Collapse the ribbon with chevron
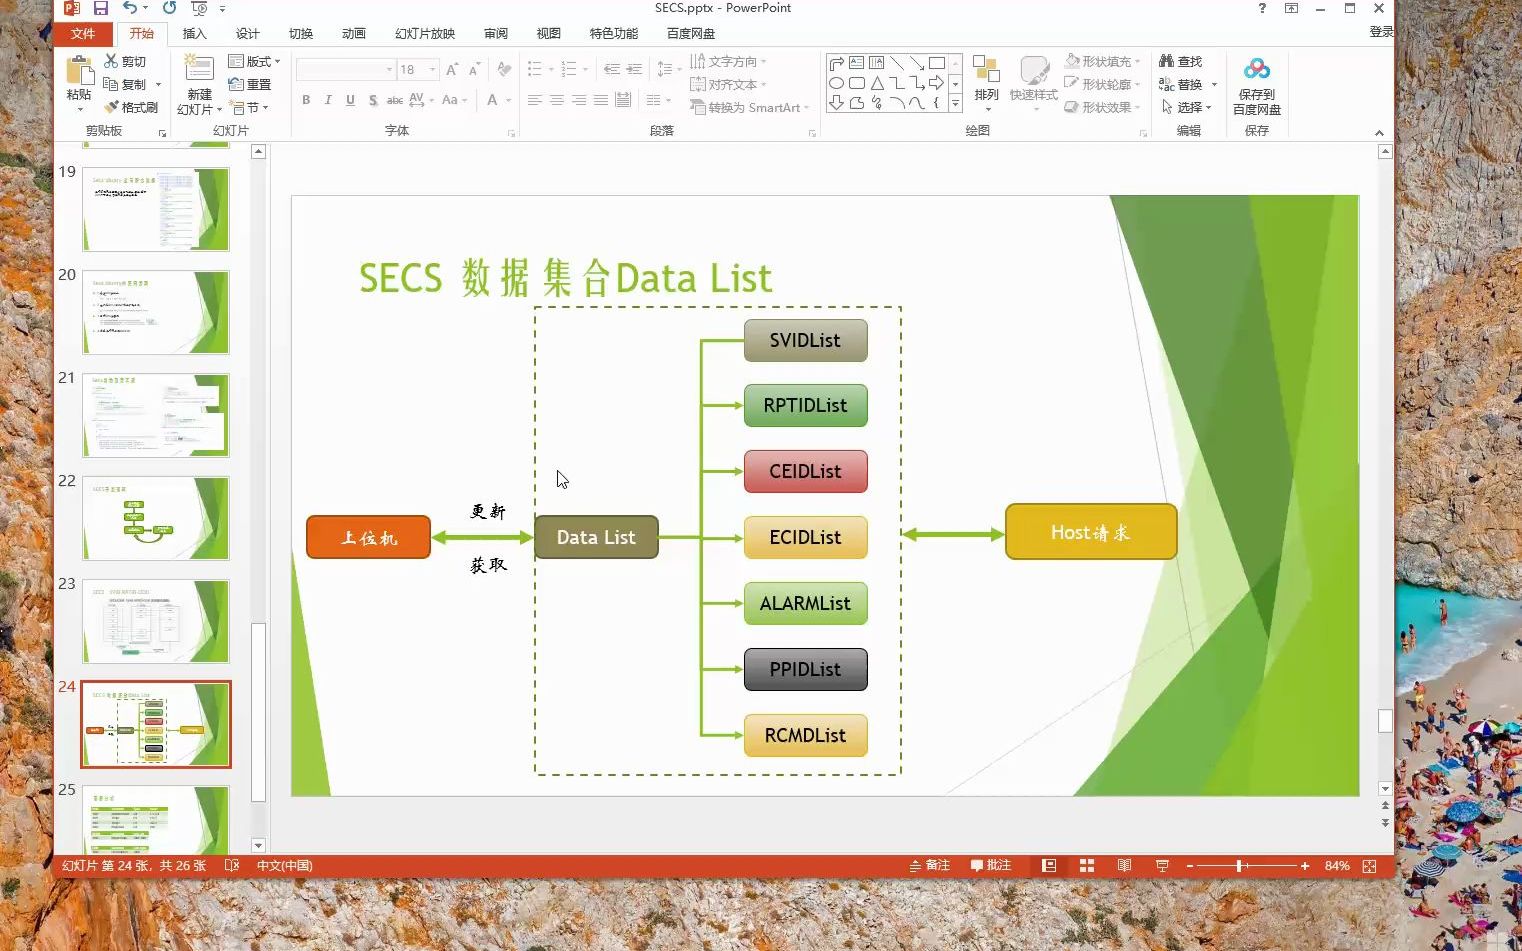 1379,132
